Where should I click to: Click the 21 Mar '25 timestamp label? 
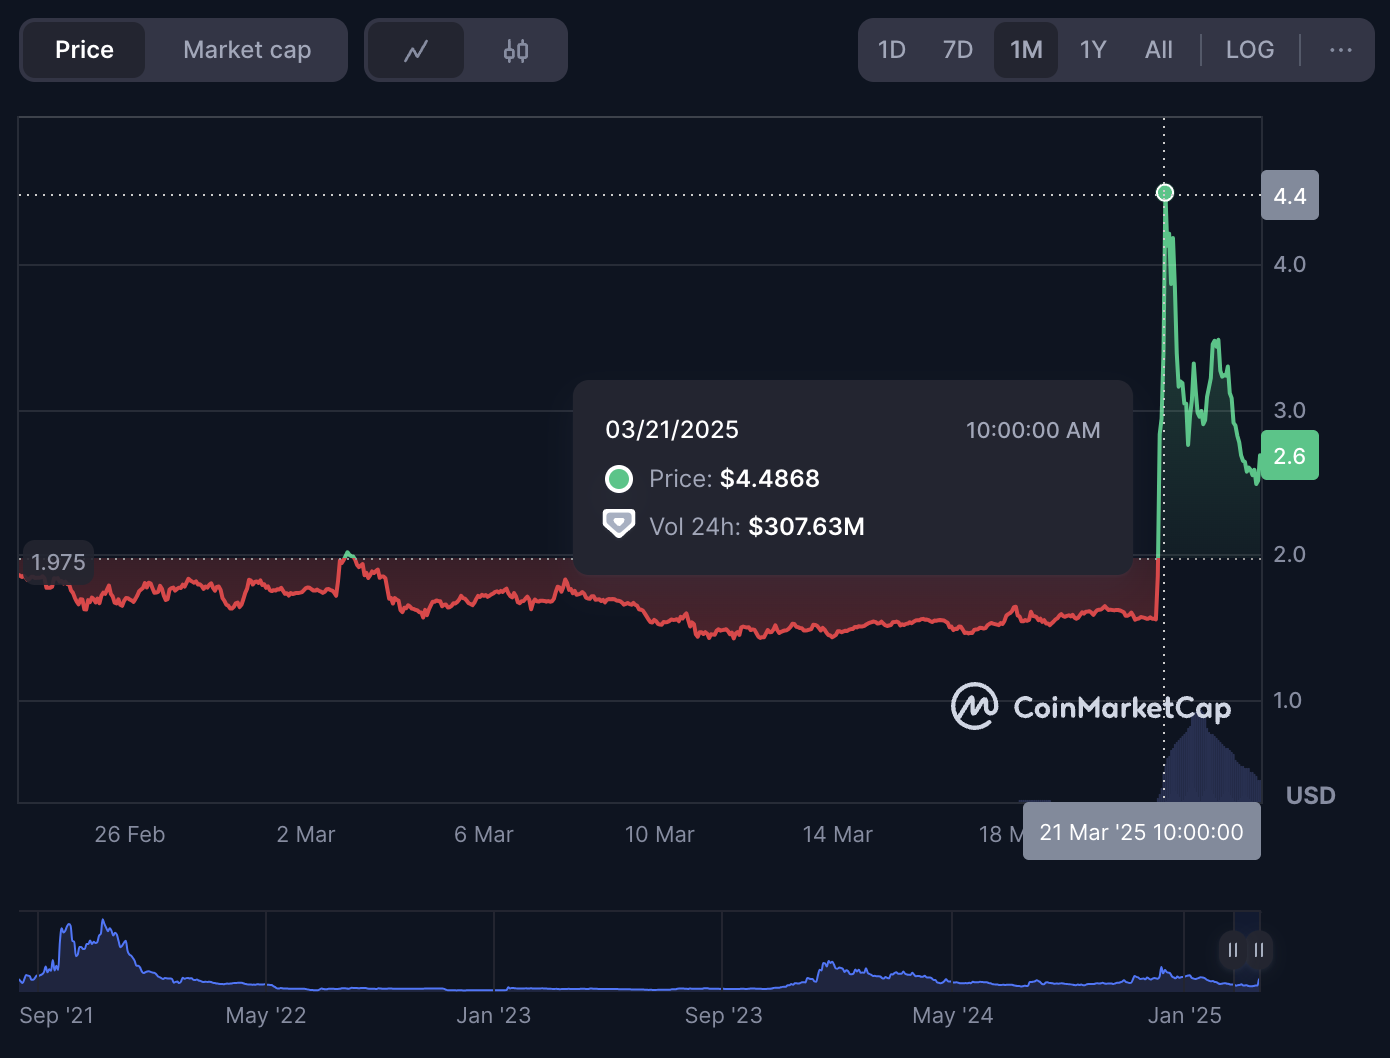point(1141,830)
